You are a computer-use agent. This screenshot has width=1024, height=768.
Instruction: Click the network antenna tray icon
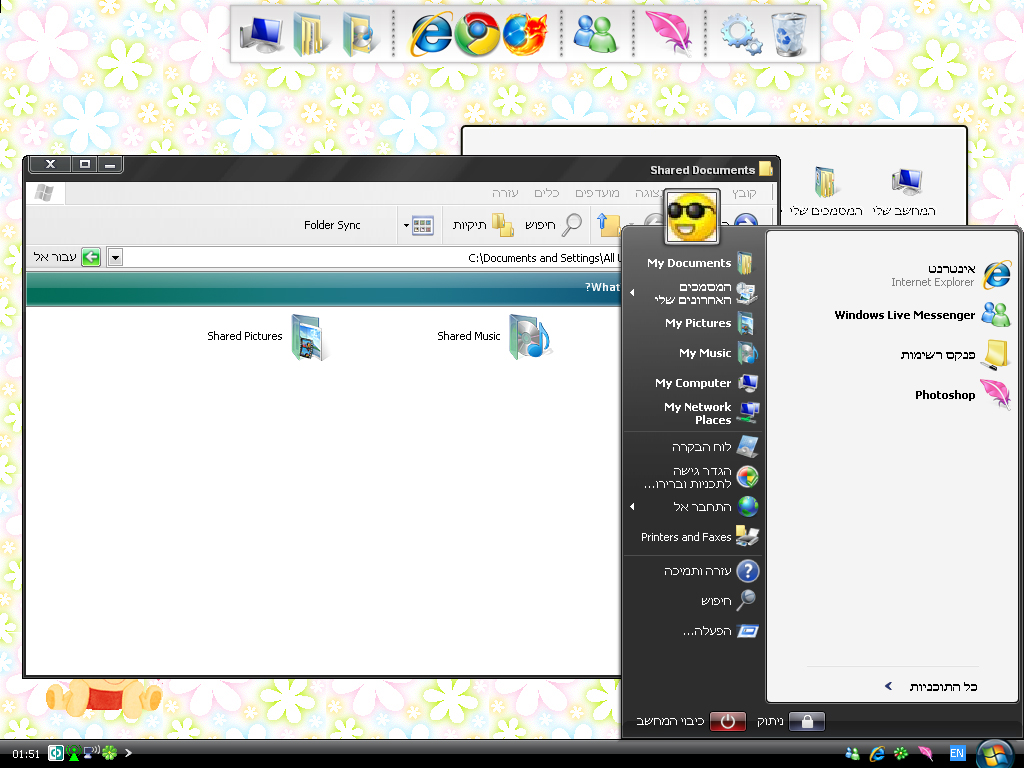click(x=73, y=753)
